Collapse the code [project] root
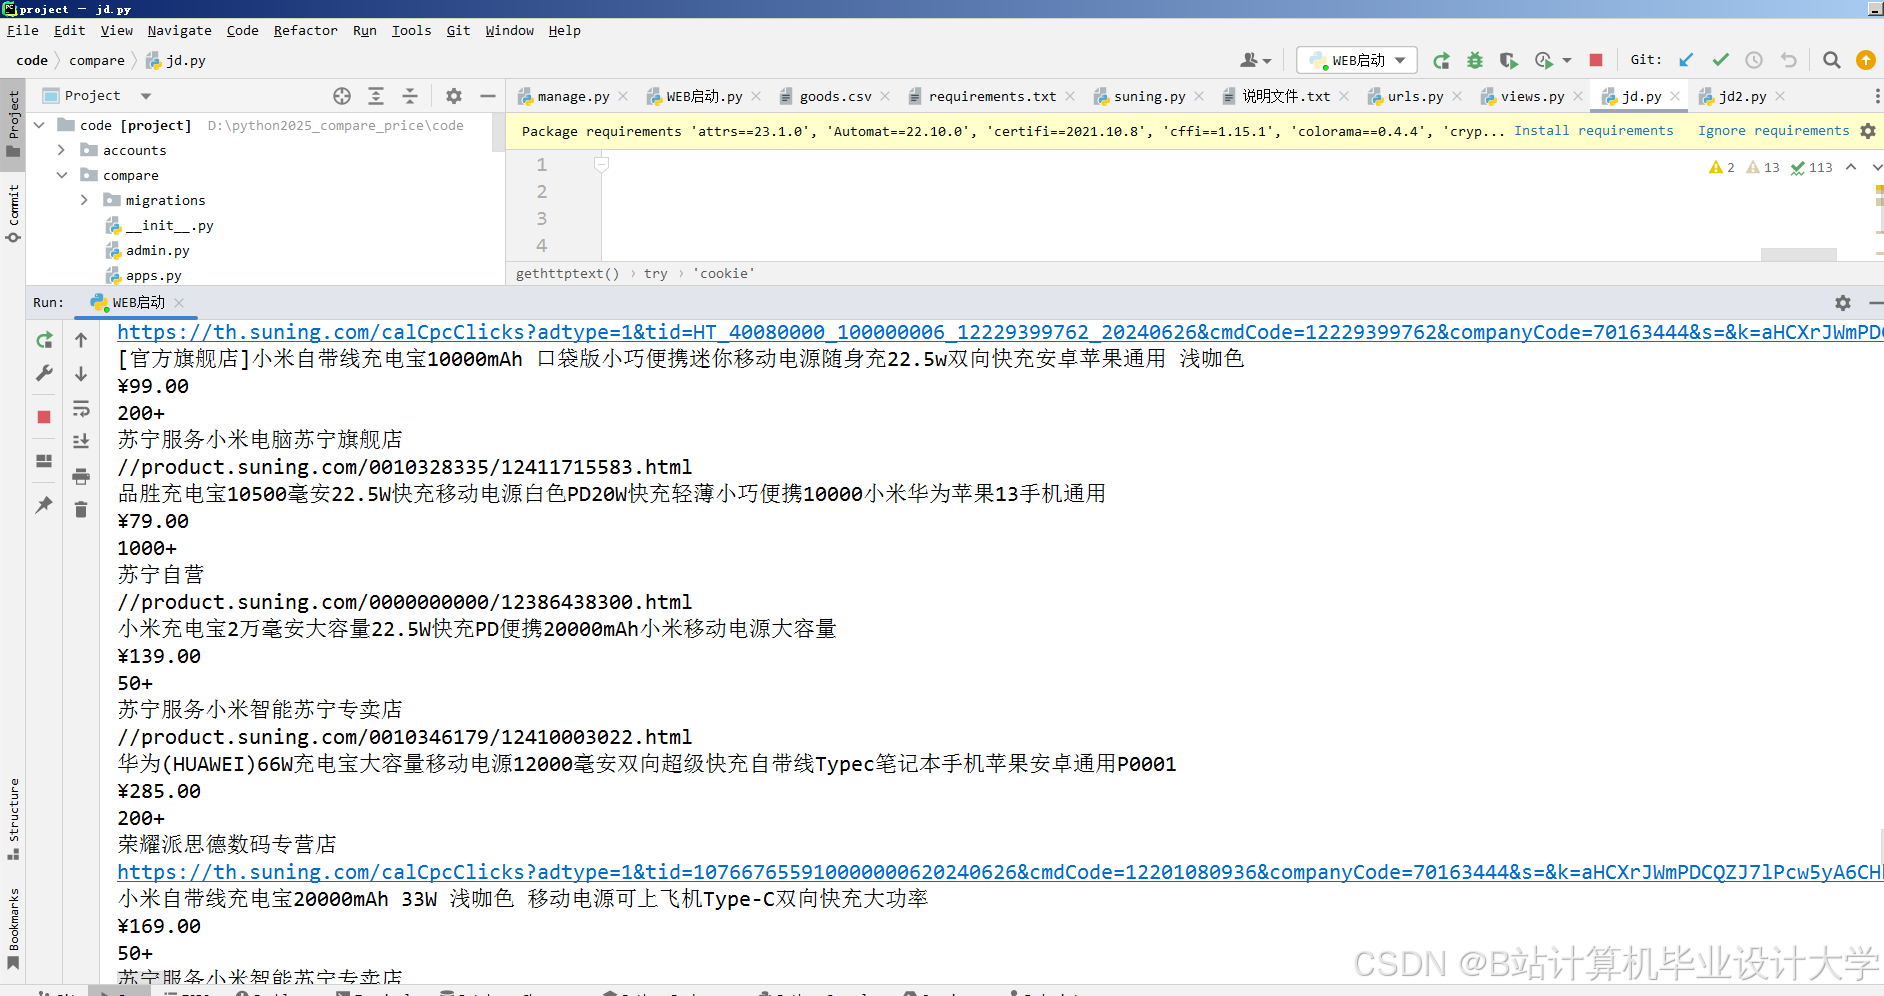Screen dimensions: 1884x996 (x=40, y=125)
